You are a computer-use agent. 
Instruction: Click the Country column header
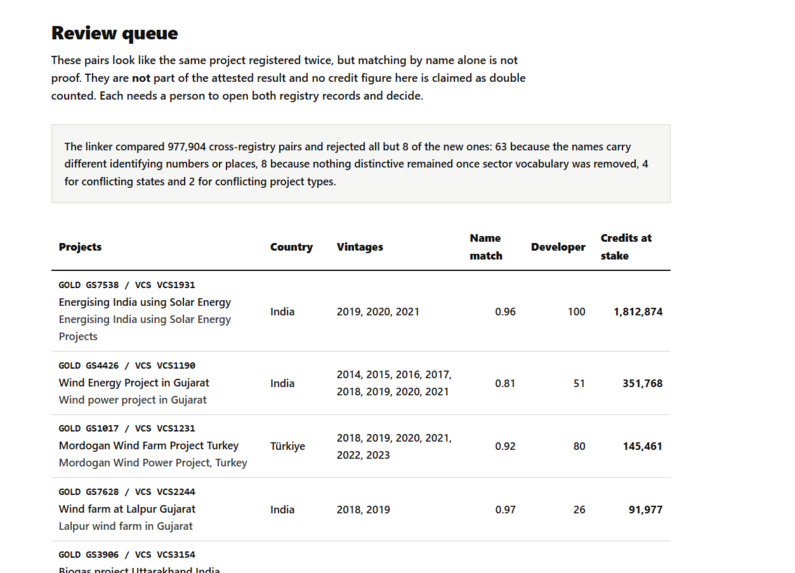pyautogui.click(x=292, y=247)
